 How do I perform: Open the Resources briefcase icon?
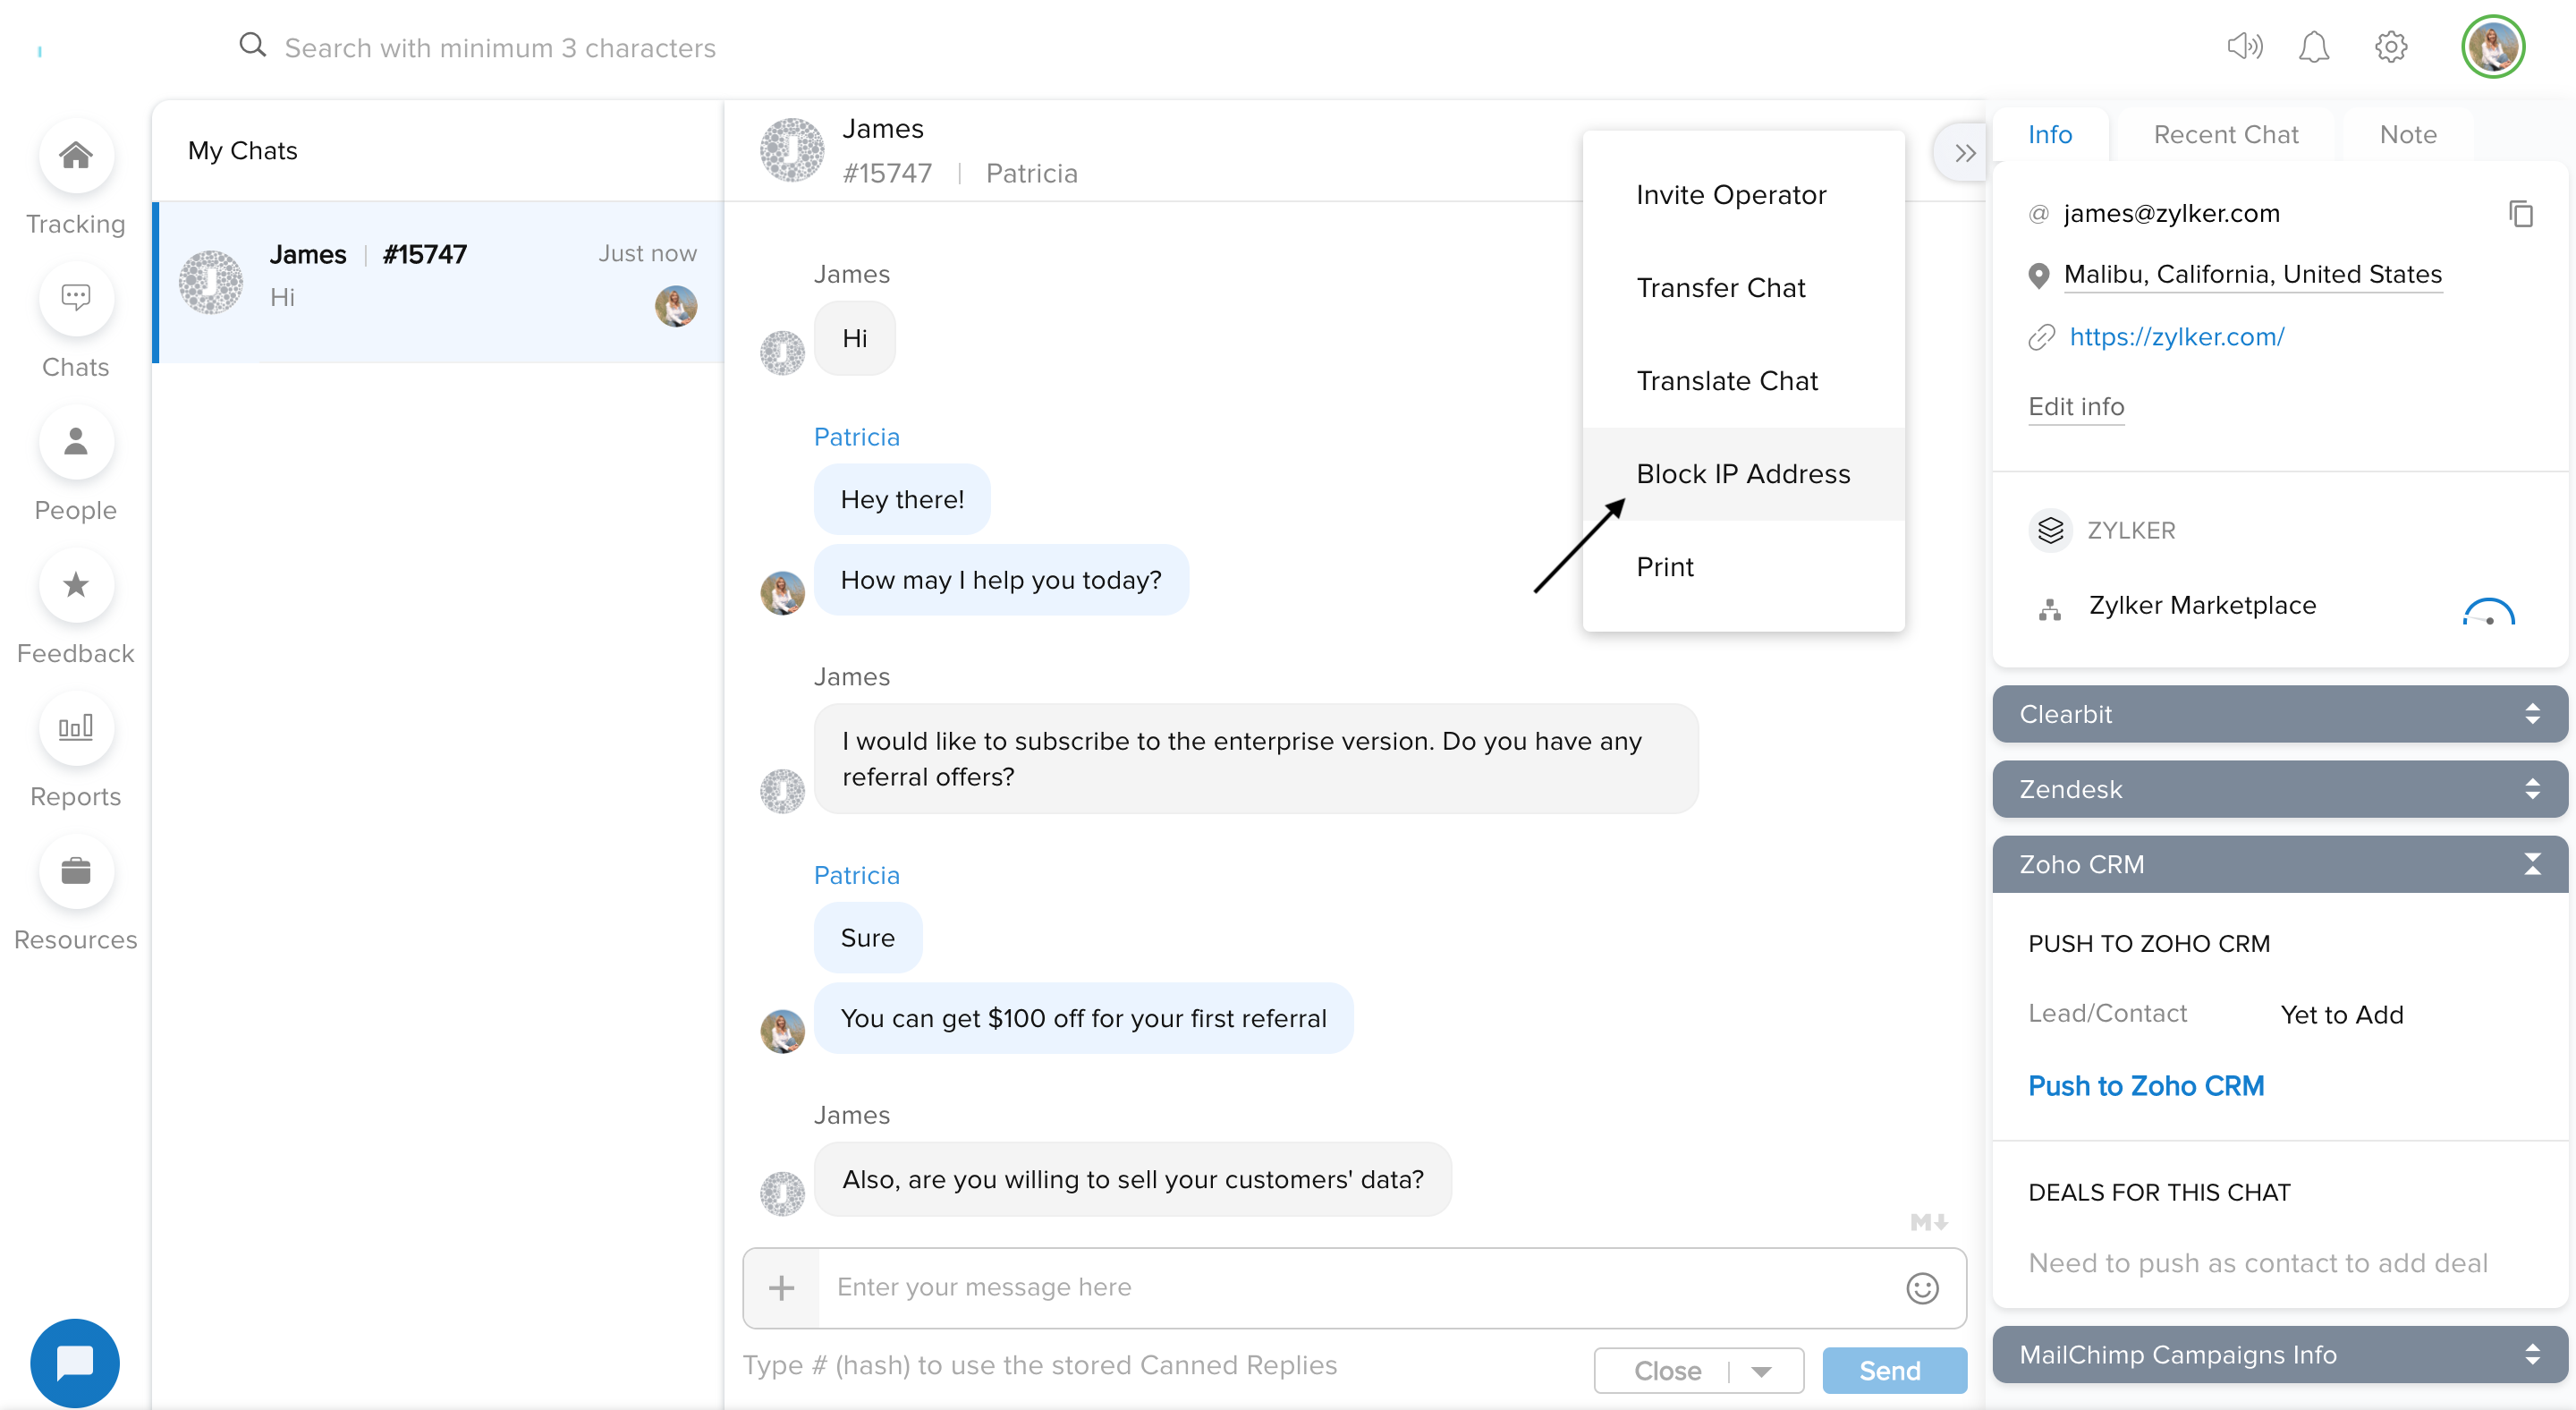pyautogui.click(x=76, y=871)
